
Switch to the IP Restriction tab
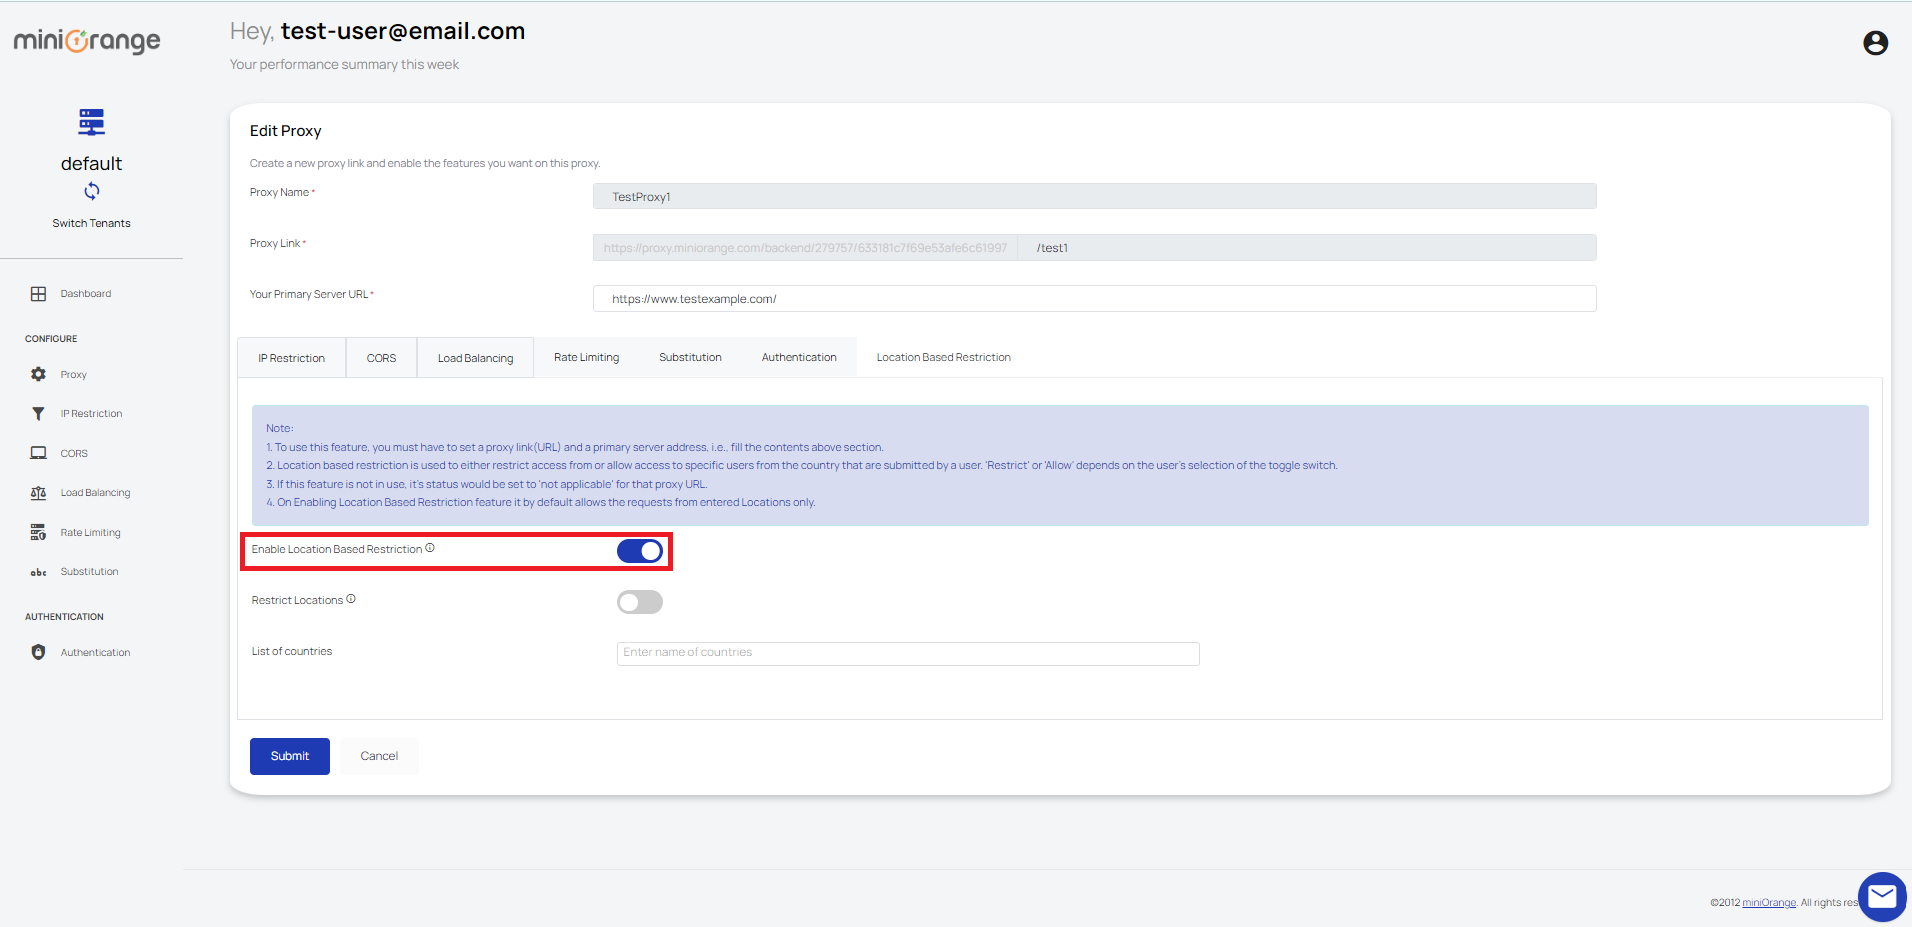click(291, 358)
